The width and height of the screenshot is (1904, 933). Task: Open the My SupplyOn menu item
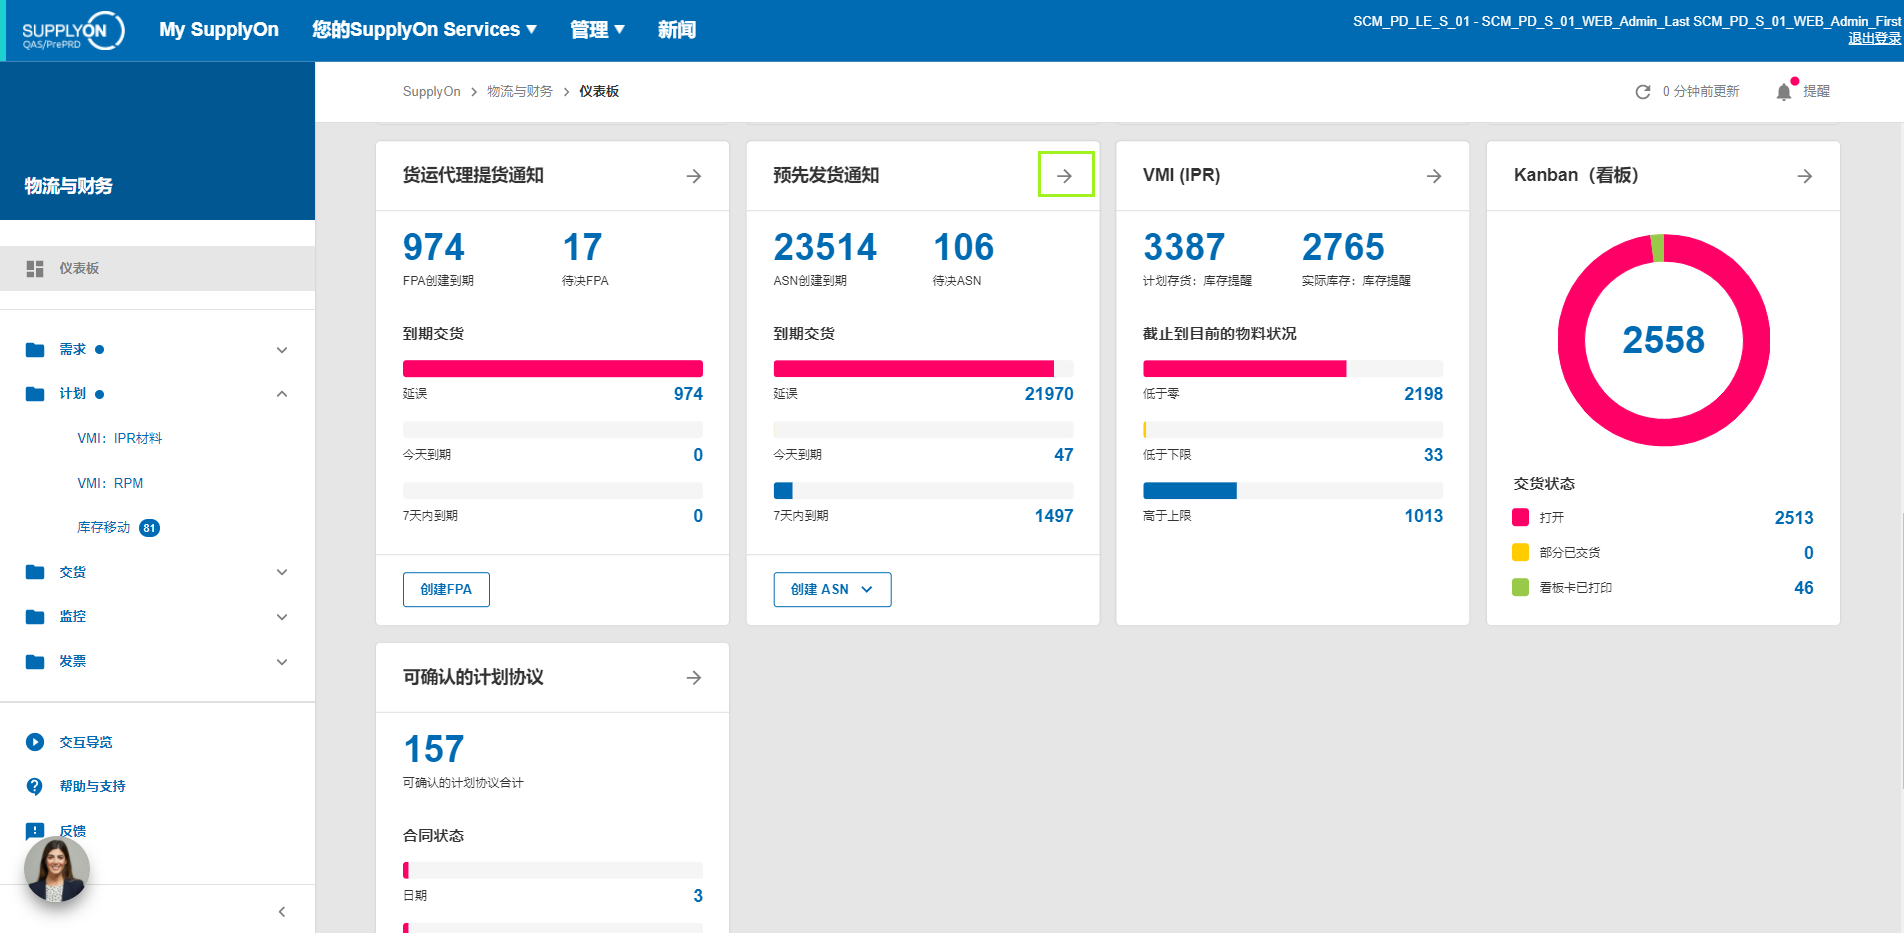tap(219, 30)
